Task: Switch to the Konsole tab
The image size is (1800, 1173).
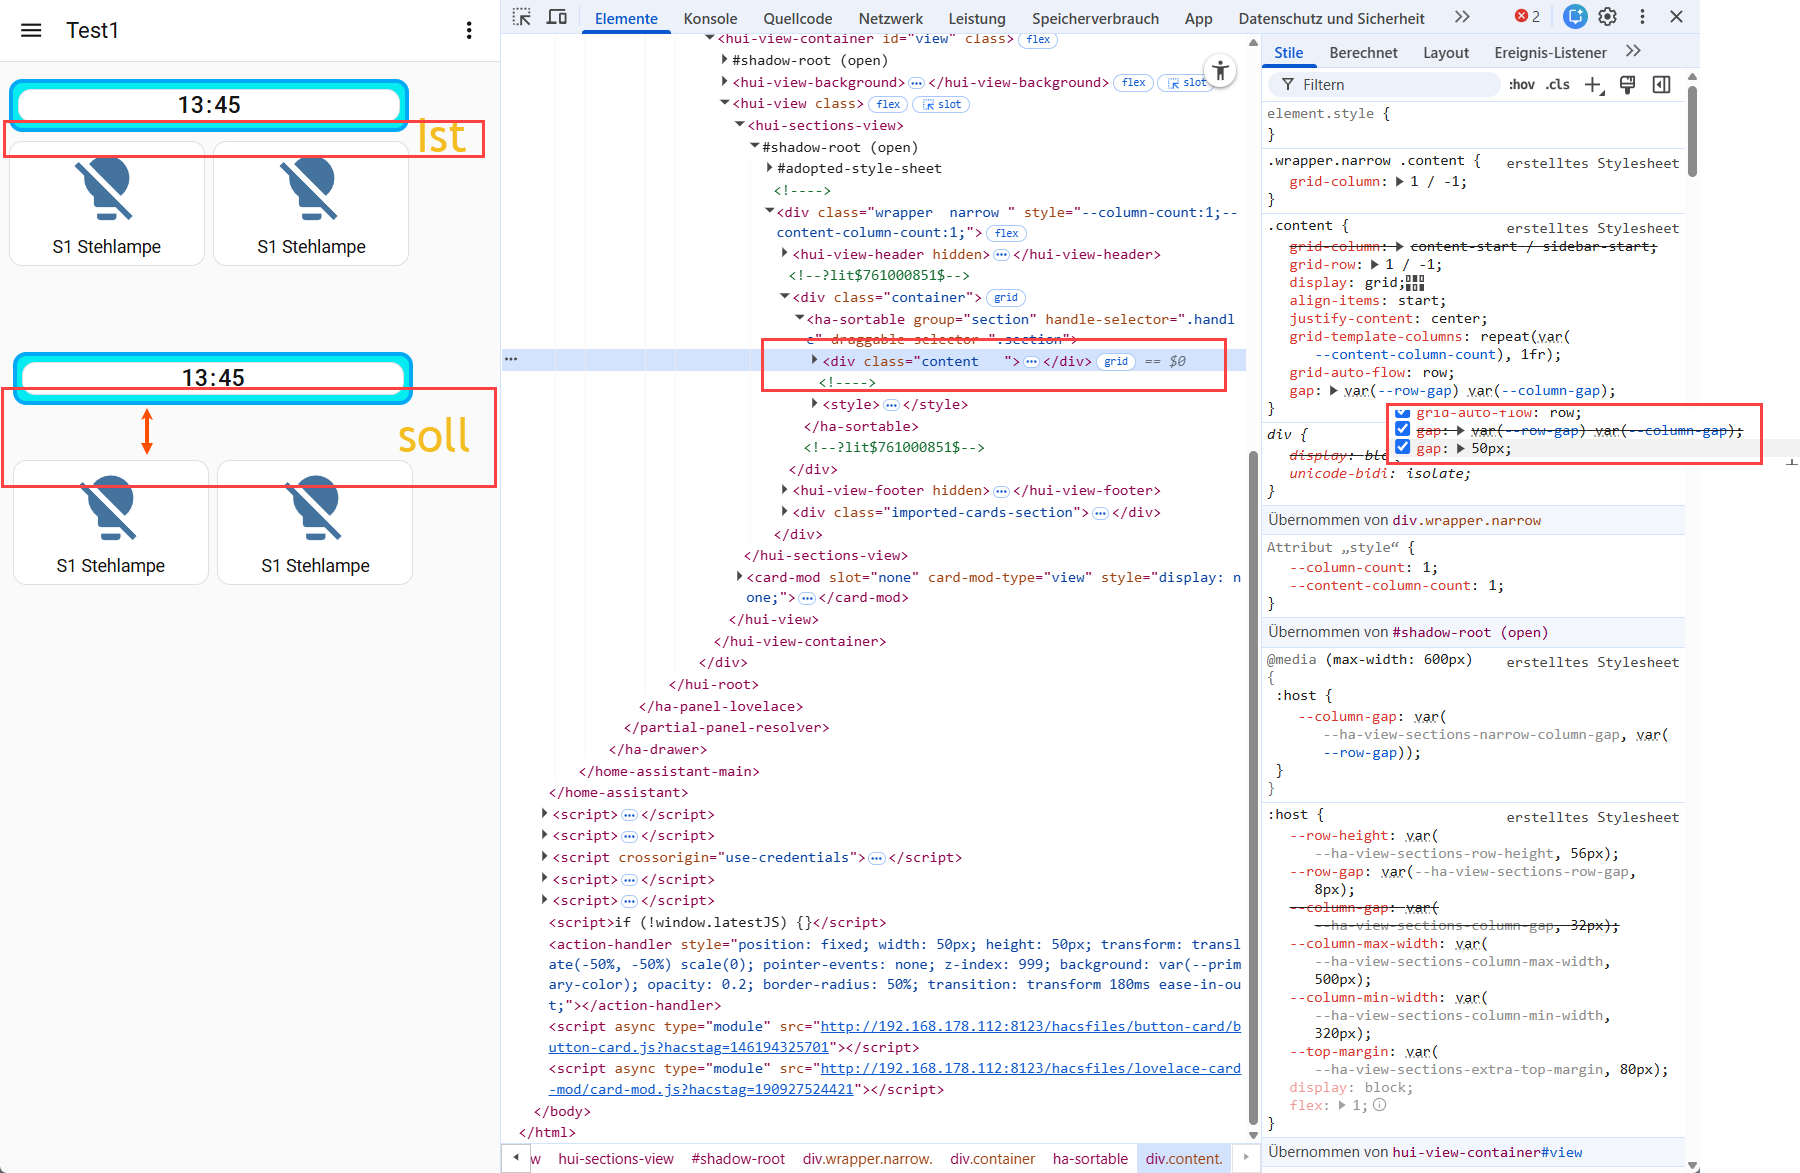Action: [x=710, y=19]
